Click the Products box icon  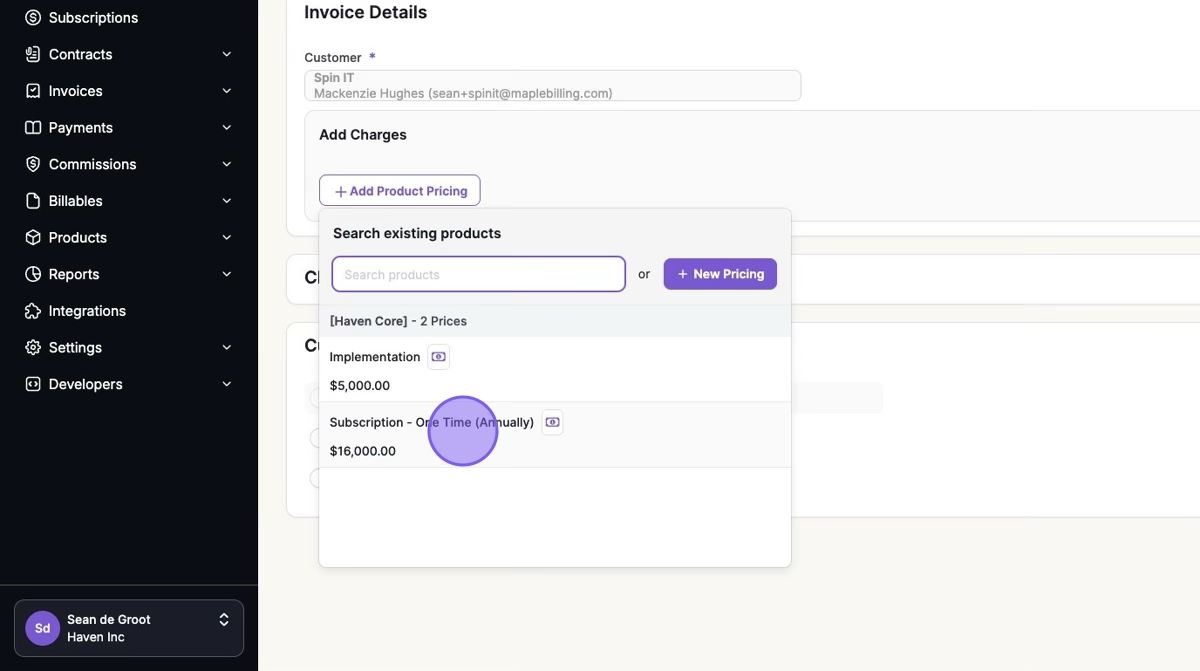33,238
